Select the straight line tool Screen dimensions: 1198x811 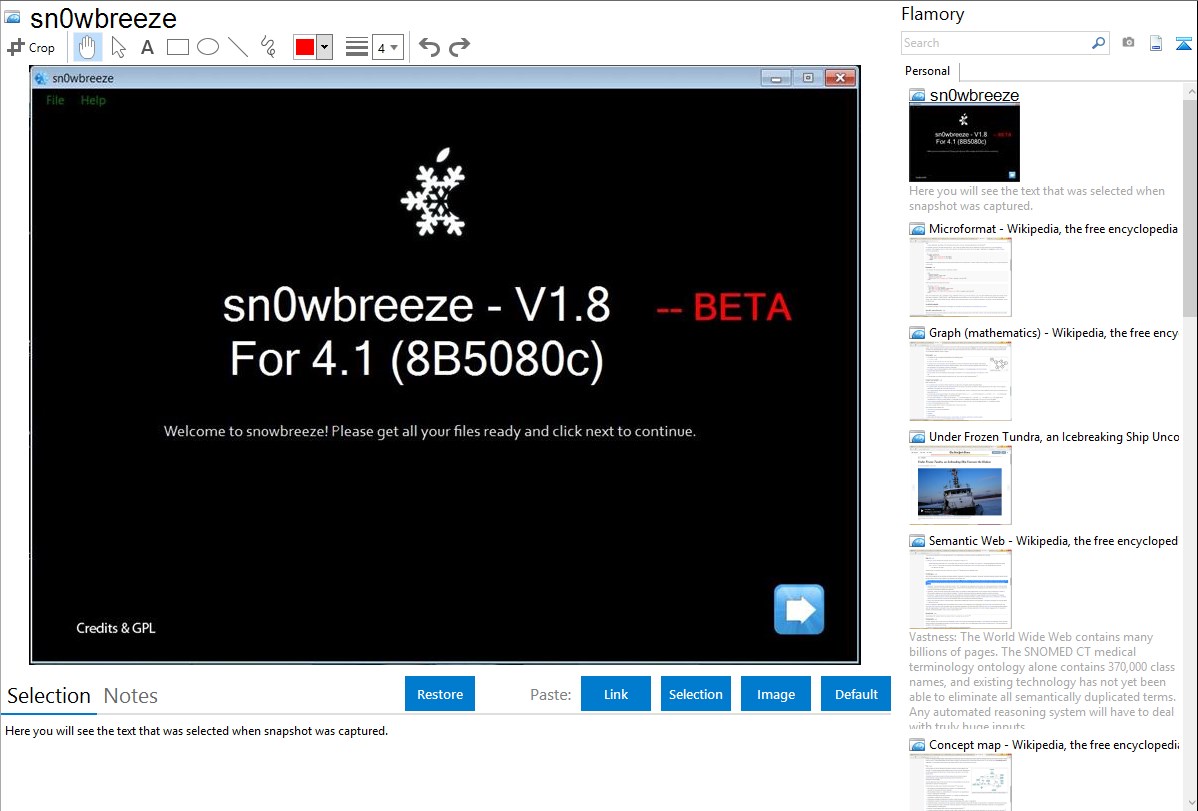[x=238, y=47]
